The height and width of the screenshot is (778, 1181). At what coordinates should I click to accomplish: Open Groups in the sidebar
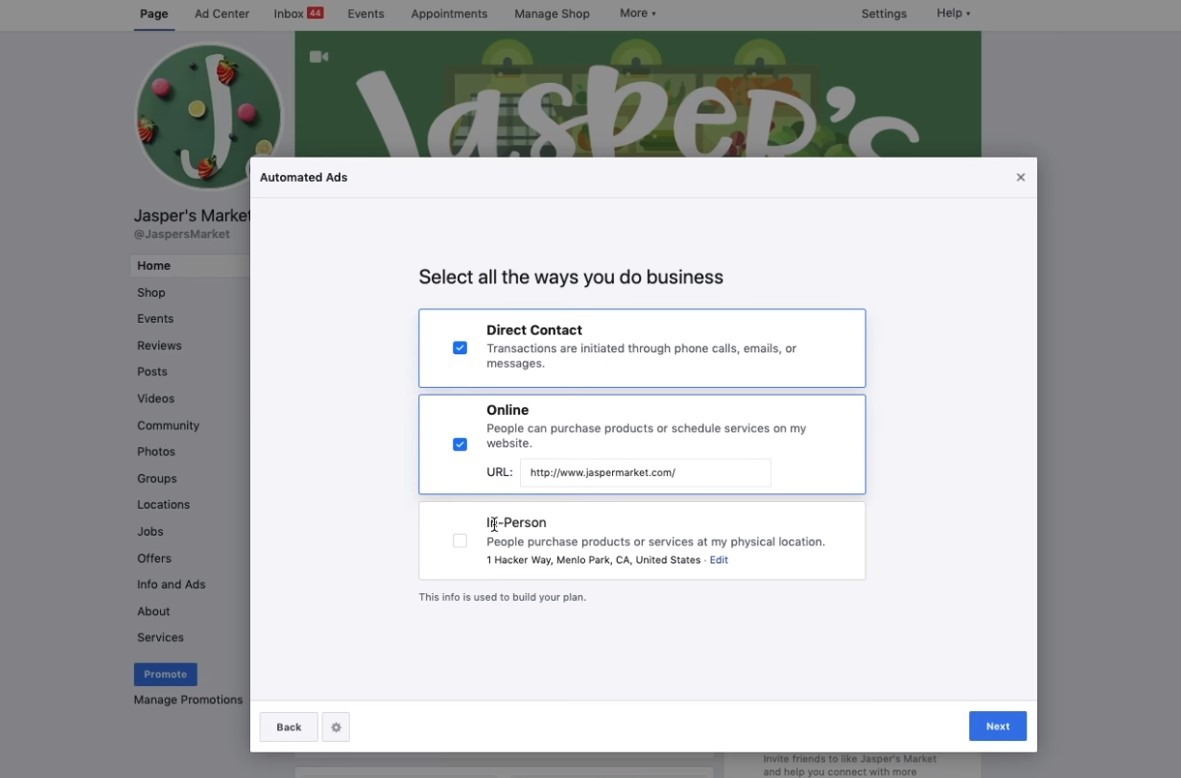[157, 478]
